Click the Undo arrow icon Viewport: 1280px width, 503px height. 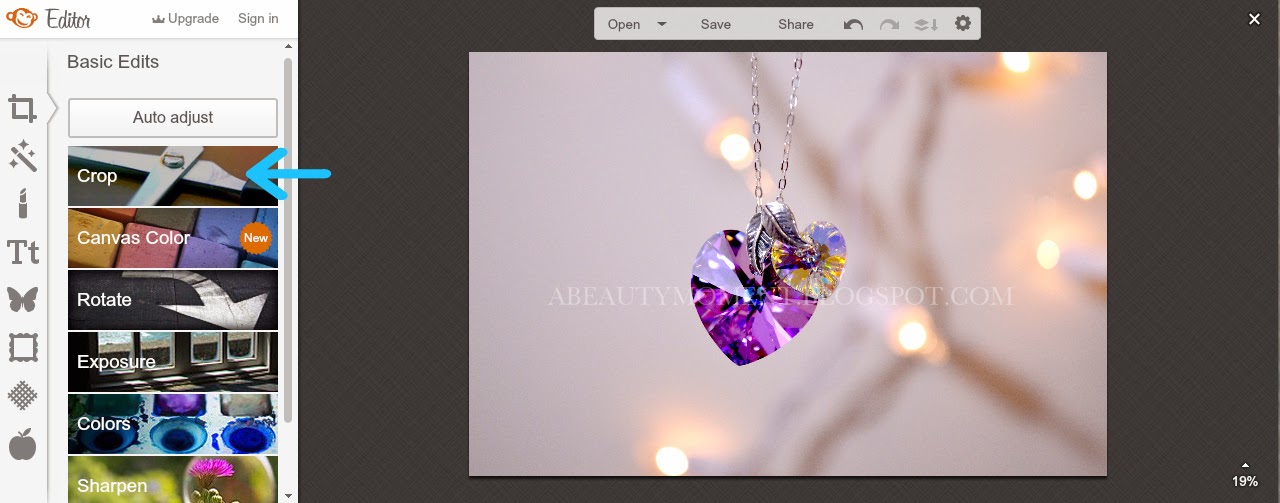853,24
